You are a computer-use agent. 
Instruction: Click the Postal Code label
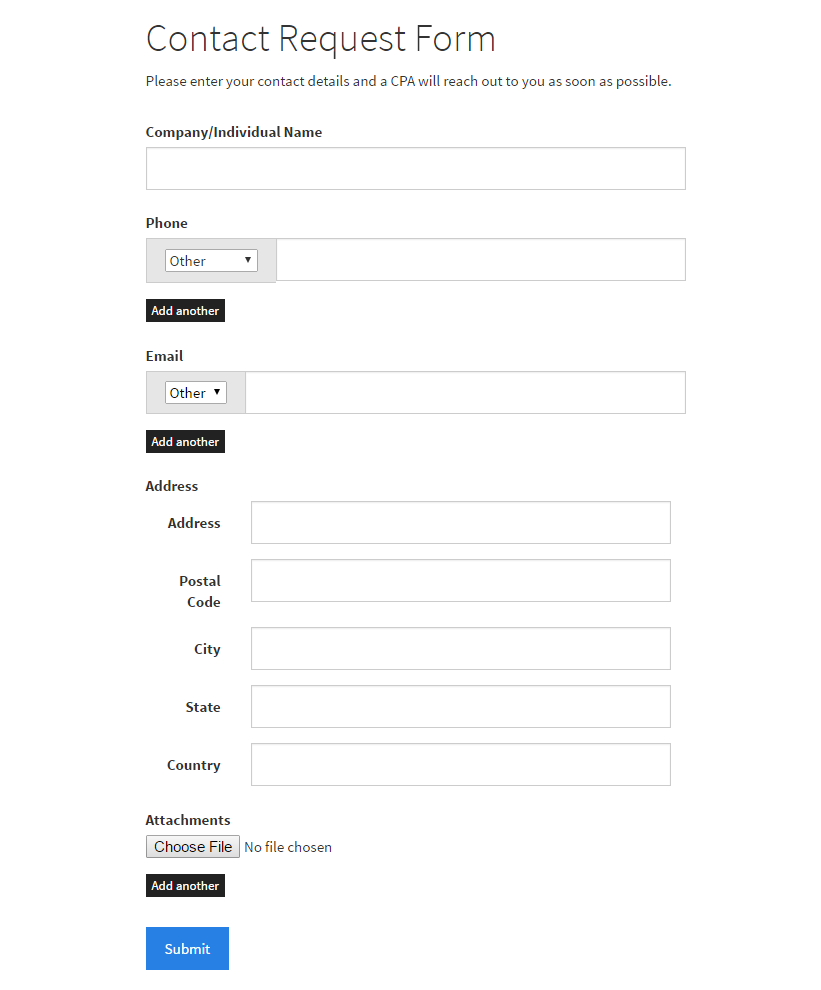click(201, 591)
